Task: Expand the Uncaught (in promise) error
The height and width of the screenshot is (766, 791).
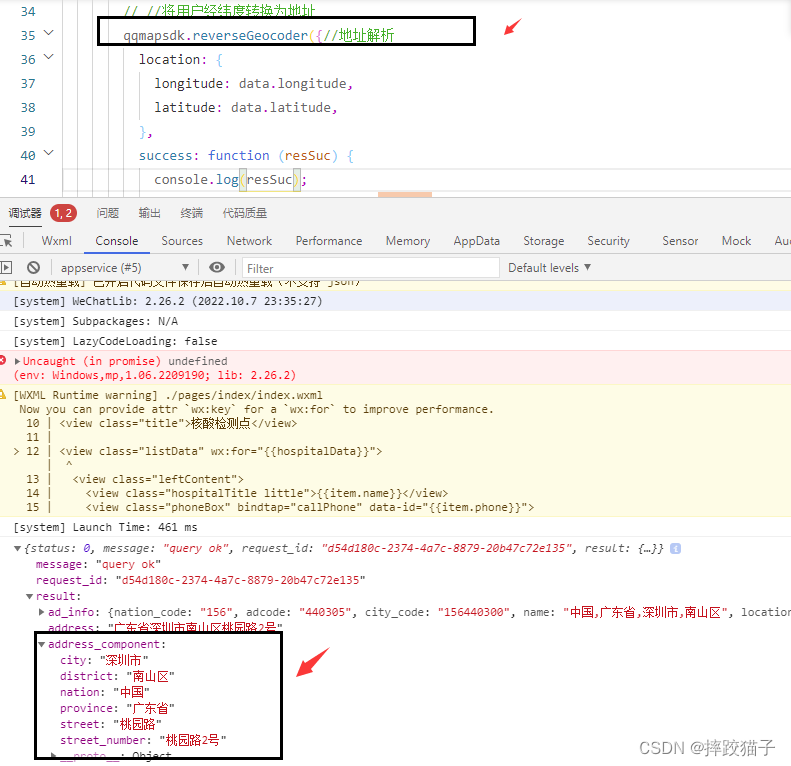Action: pyautogui.click(x=18, y=361)
